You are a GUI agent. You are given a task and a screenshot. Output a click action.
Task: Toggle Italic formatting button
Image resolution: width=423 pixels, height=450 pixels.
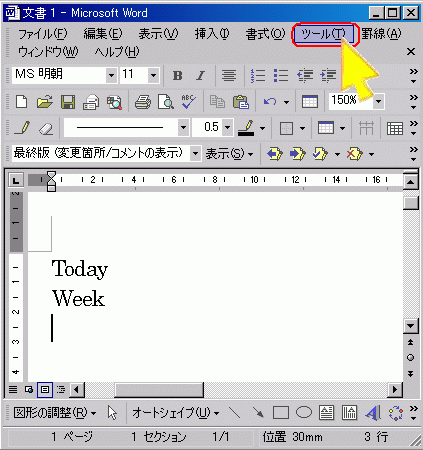[x=200, y=76]
